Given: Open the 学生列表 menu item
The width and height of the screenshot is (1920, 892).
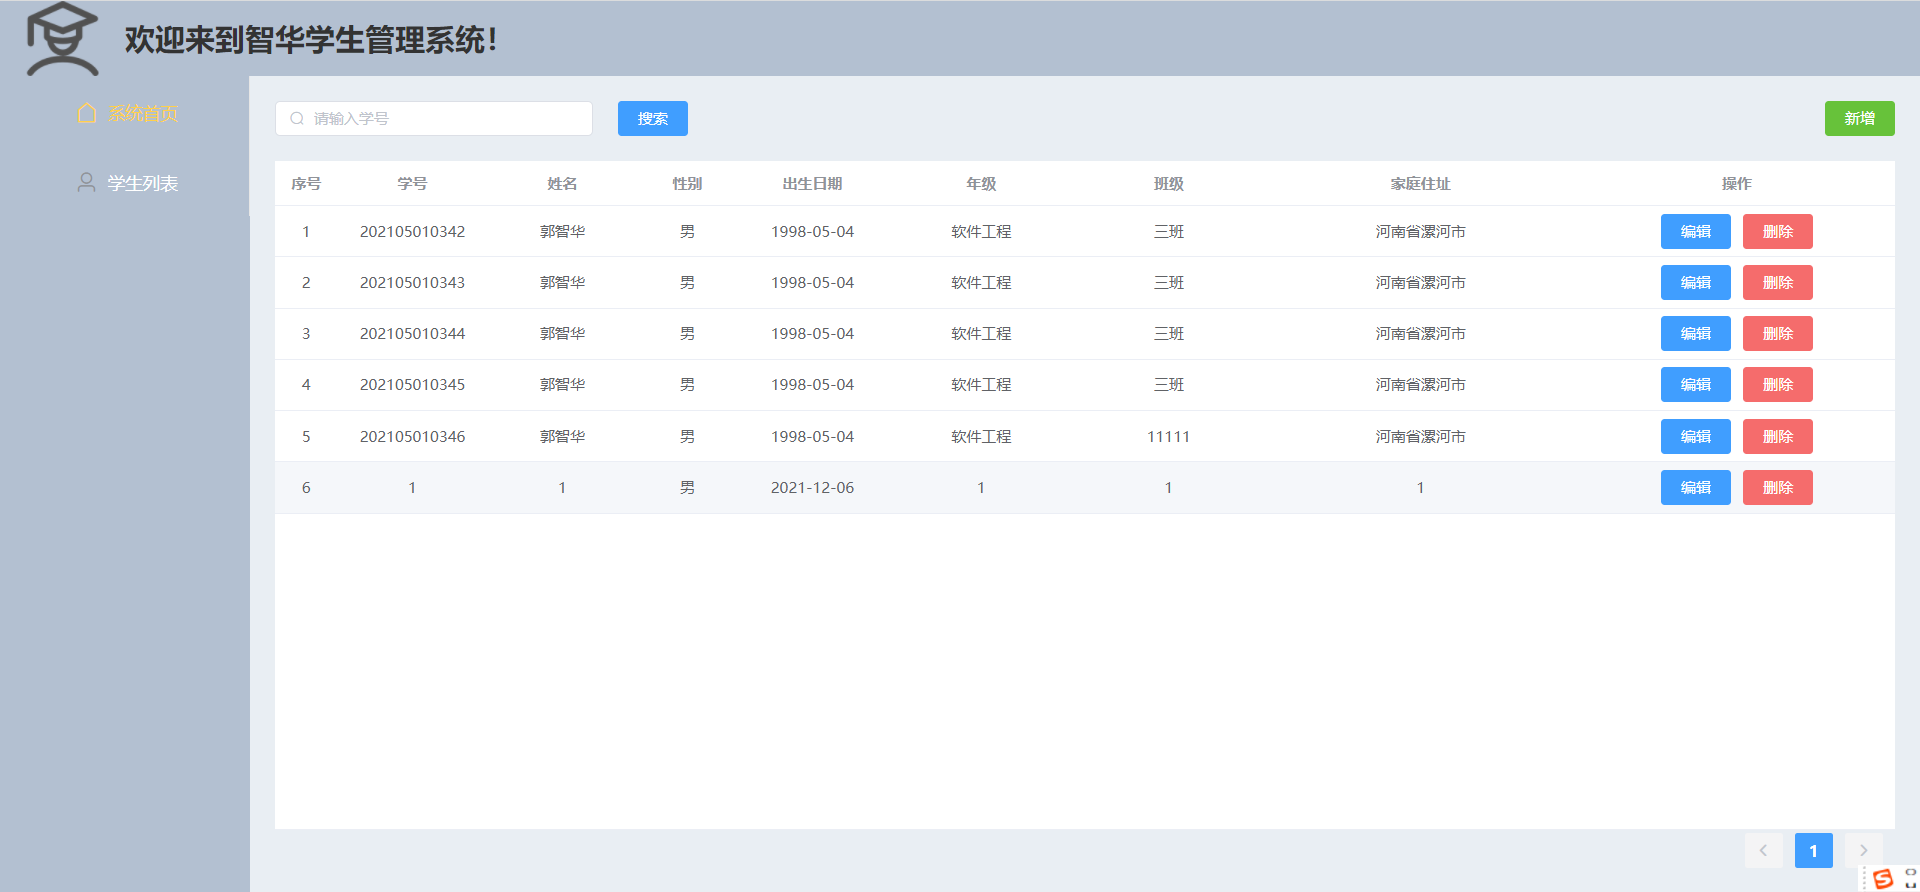Looking at the screenshot, I should click(x=124, y=183).
